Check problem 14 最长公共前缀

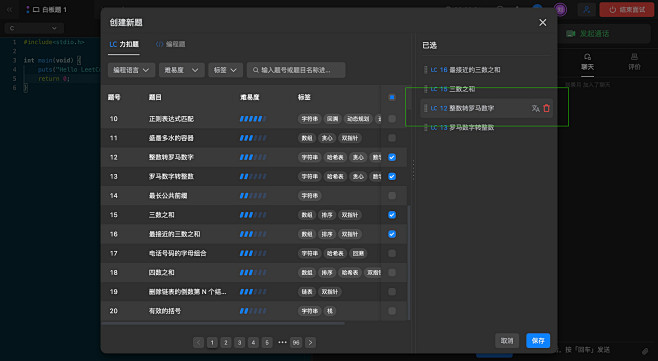[x=392, y=196]
